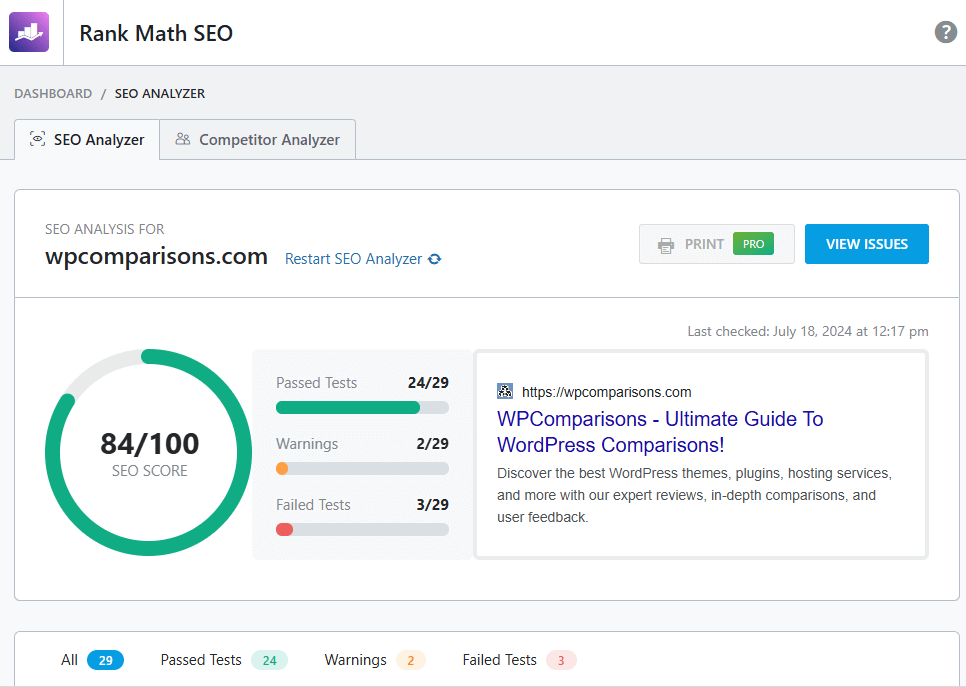The width and height of the screenshot is (966, 687).
Task: Click the Restart SEO Analyzer link
Action: pyautogui.click(x=353, y=259)
